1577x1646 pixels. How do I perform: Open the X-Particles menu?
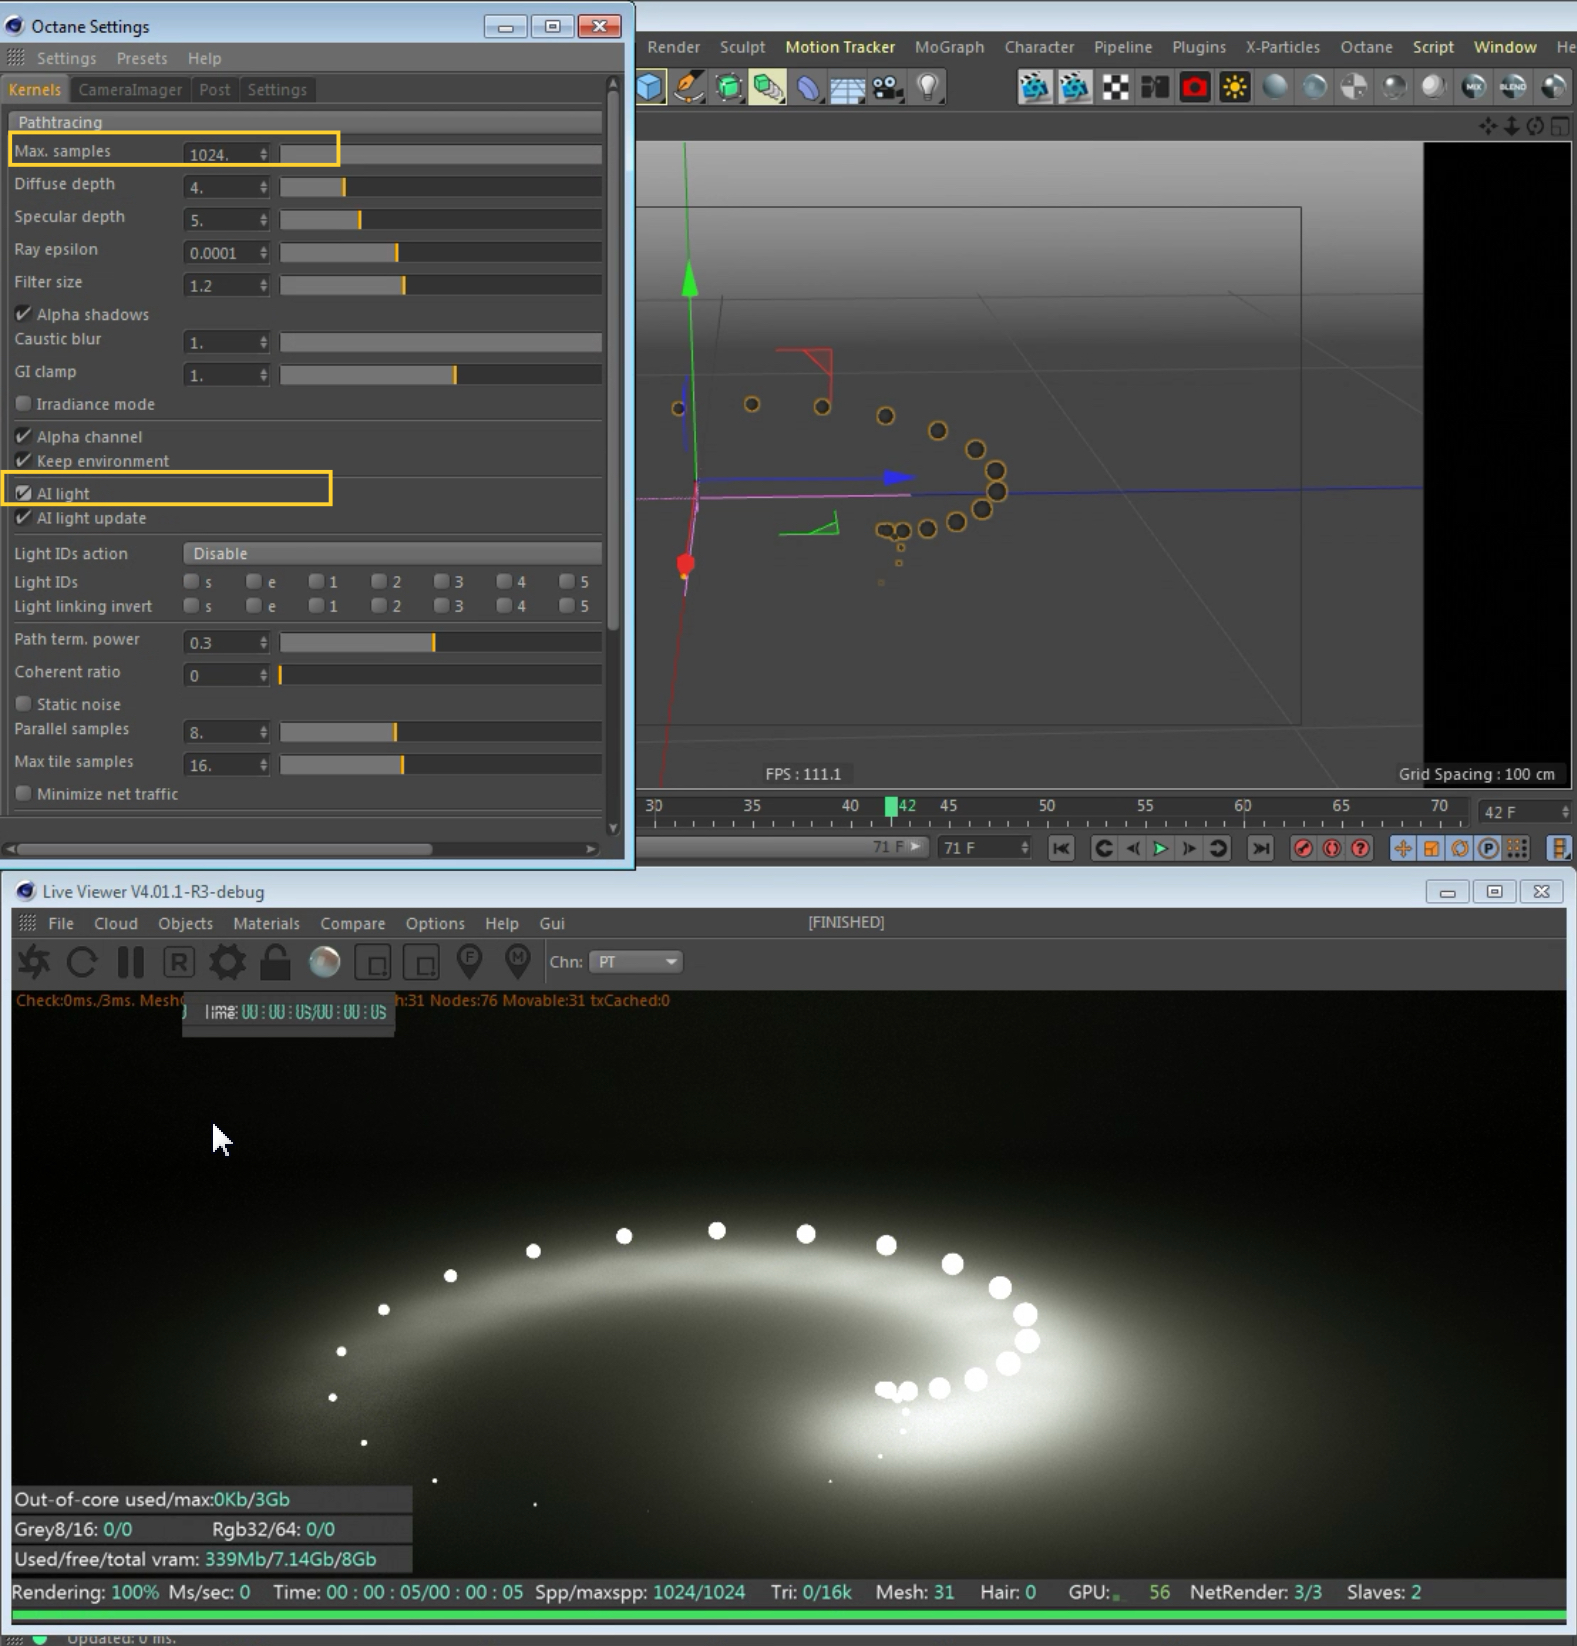click(1283, 47)
